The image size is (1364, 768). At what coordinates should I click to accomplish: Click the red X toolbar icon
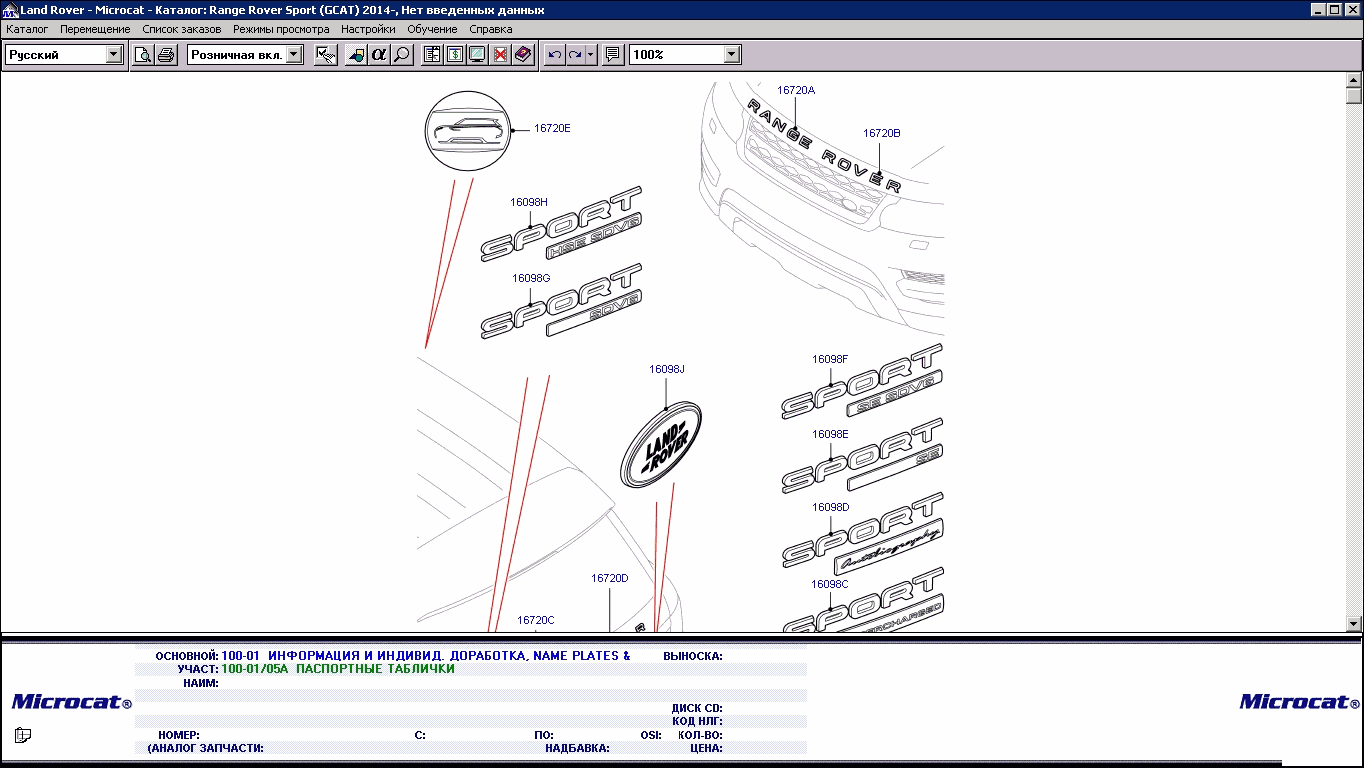click(x=500, y=55)
